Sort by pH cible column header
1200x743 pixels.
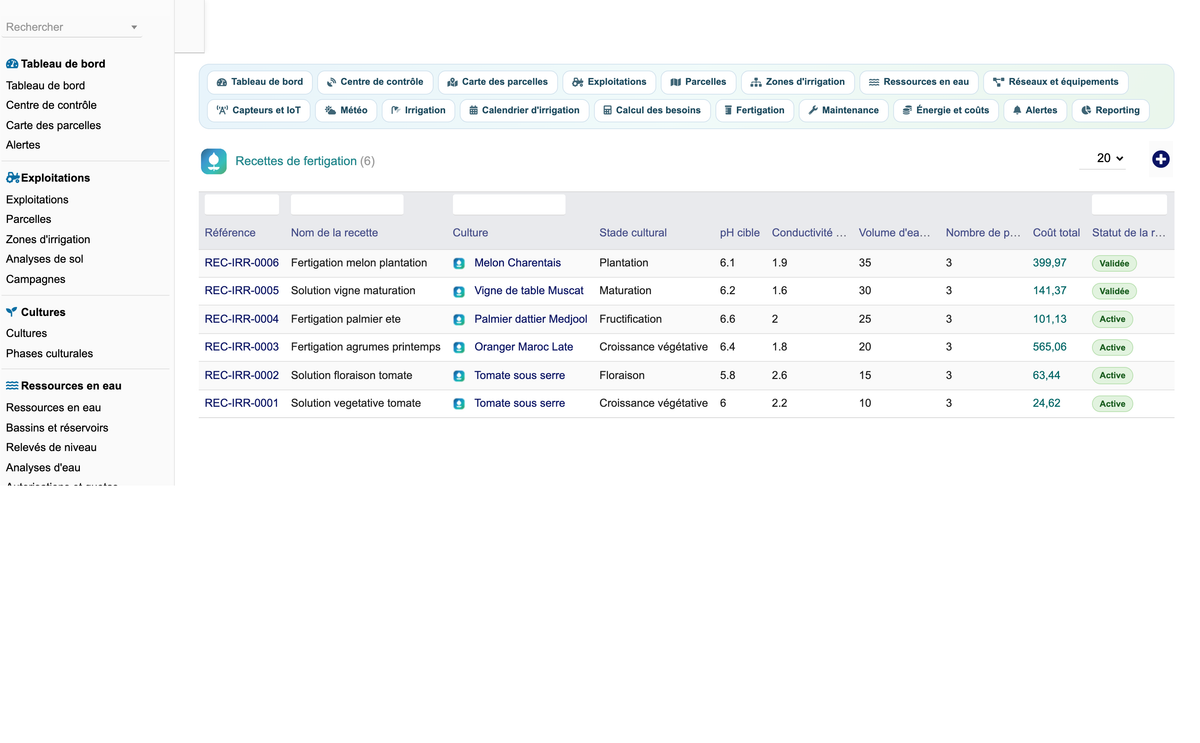click(x=740, y=233)
